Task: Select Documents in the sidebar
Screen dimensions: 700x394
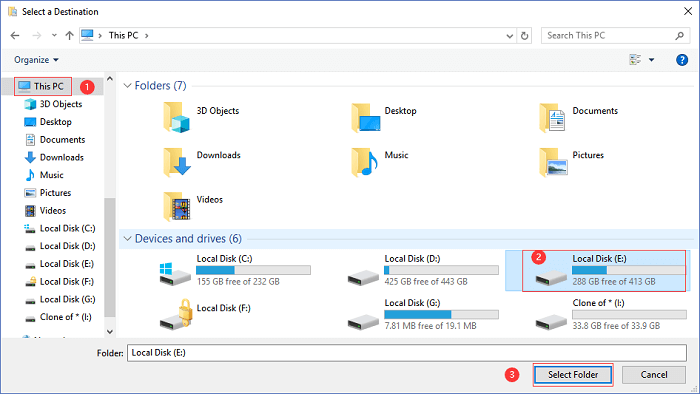Action: pyautogui.click(x=54, y=140)
